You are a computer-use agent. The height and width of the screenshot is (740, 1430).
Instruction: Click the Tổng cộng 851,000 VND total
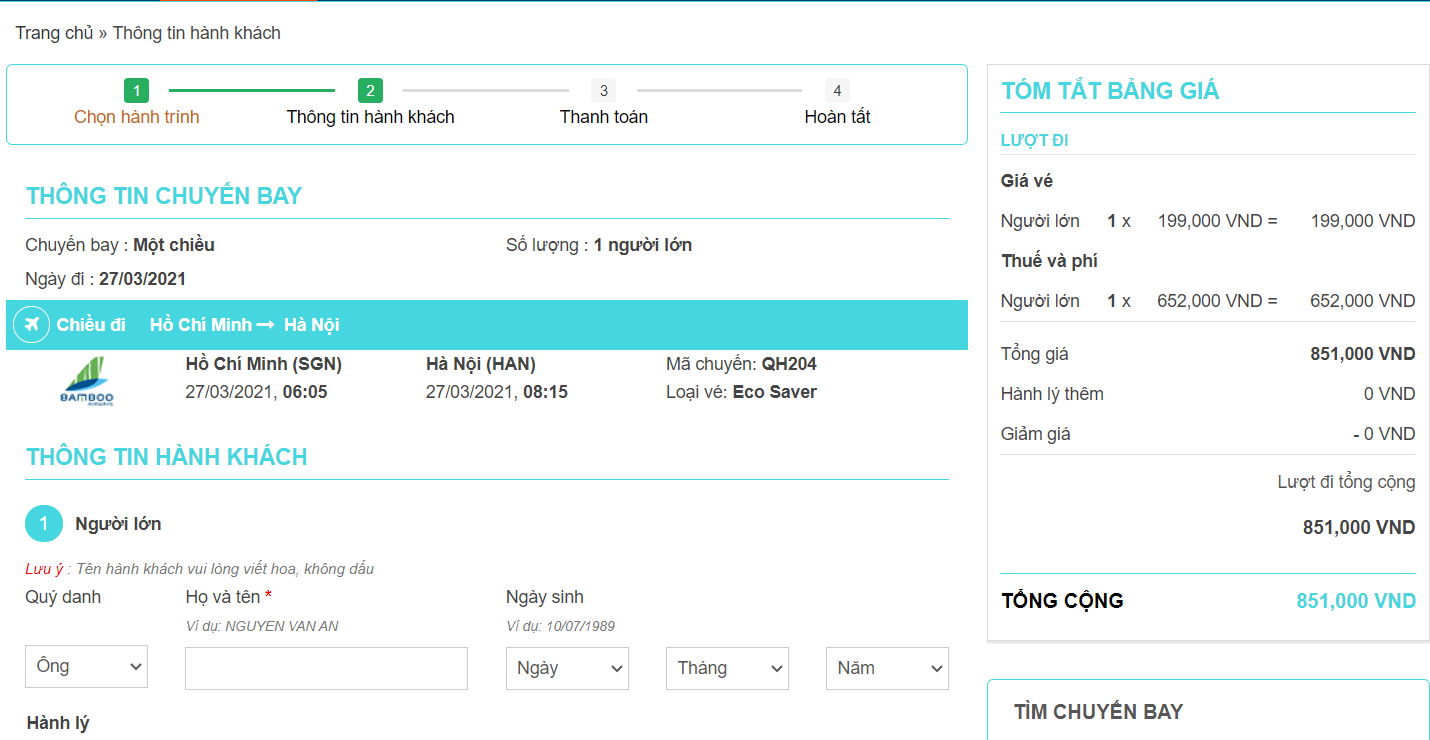coord(1356,601)
